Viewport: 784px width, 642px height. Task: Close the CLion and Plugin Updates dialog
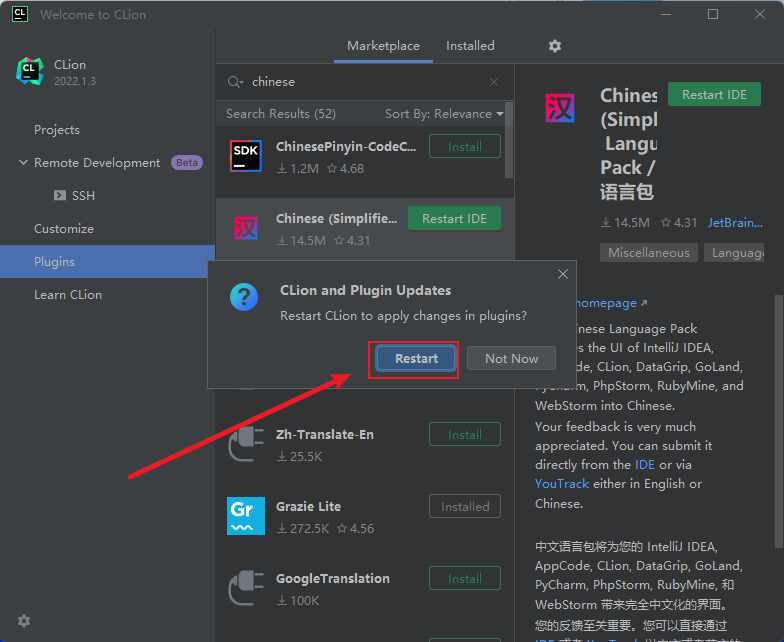tap(562, 274)
